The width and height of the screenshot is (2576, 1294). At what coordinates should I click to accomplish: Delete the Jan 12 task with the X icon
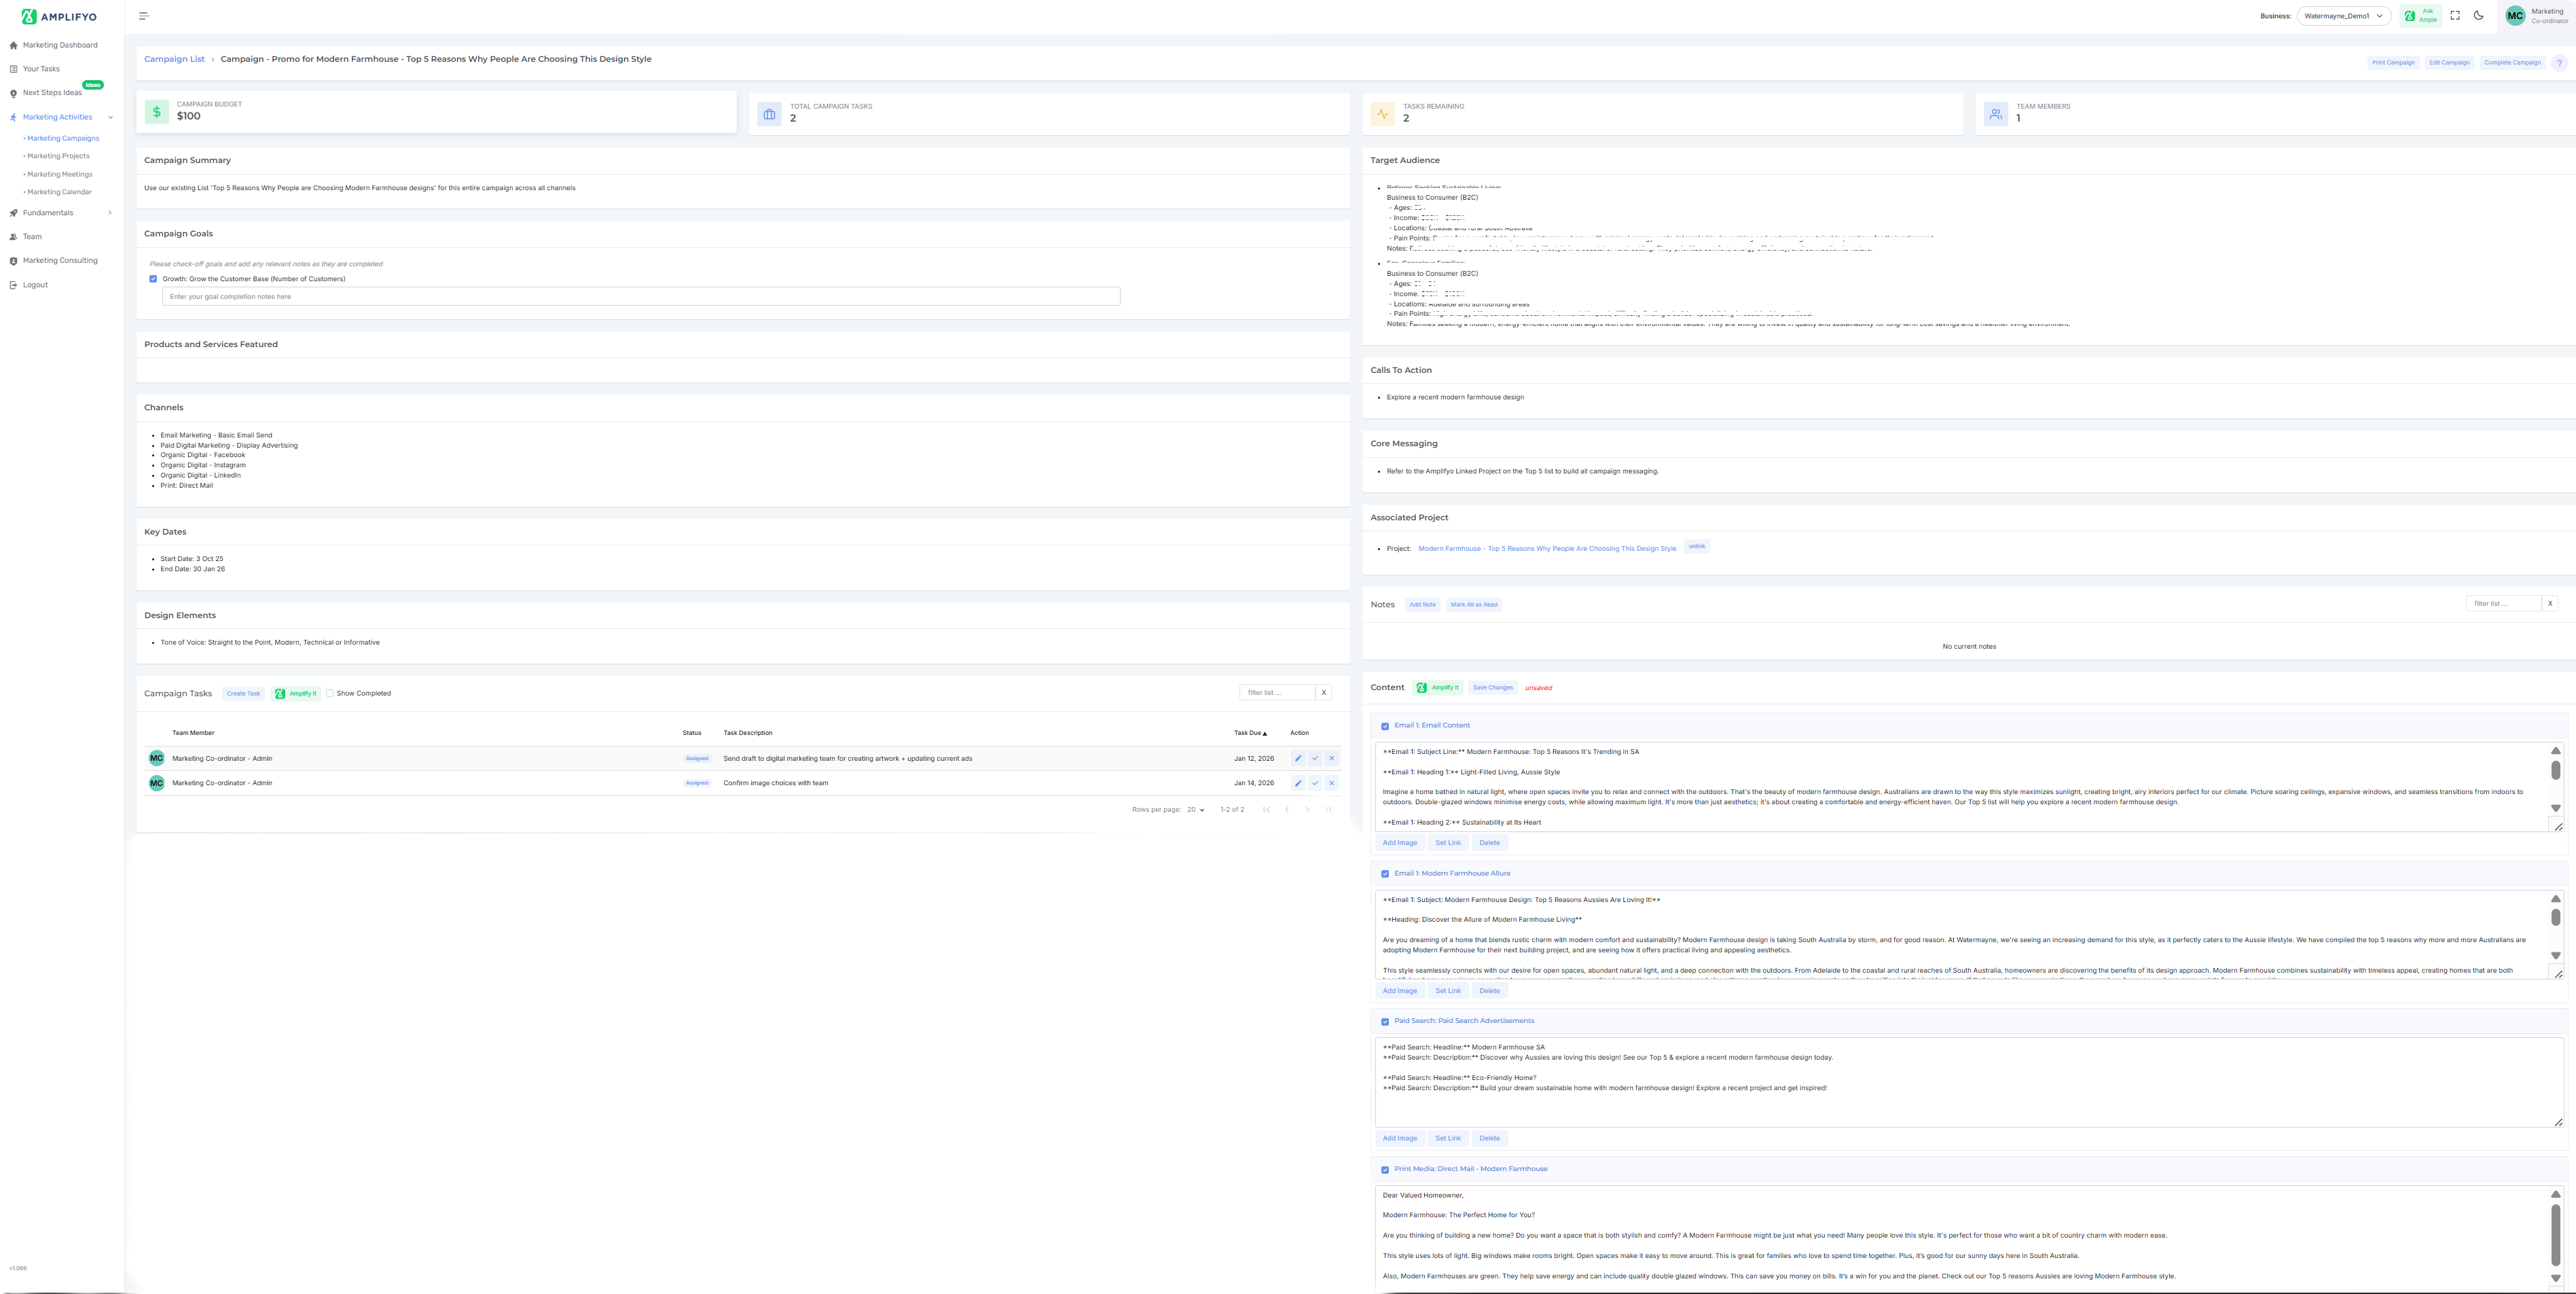tap(1331, 758)
